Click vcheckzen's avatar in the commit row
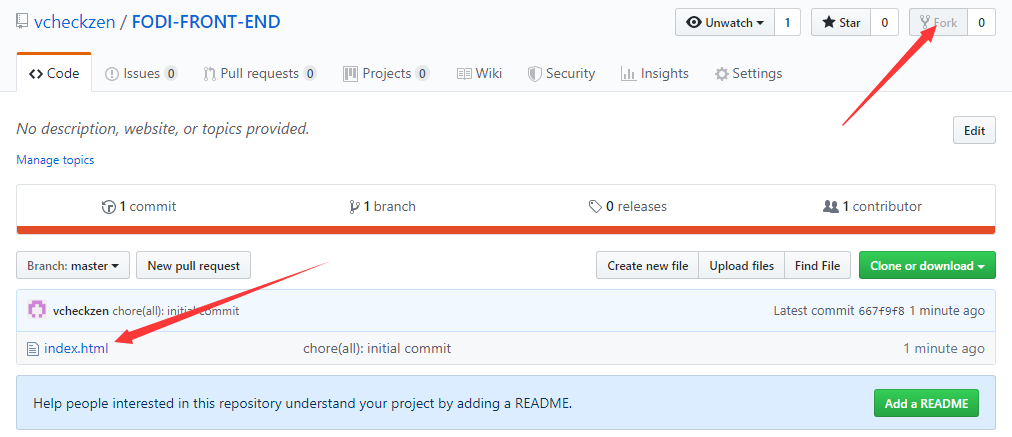Screen dimensions: 1012x437 click(x=37, y=310)
